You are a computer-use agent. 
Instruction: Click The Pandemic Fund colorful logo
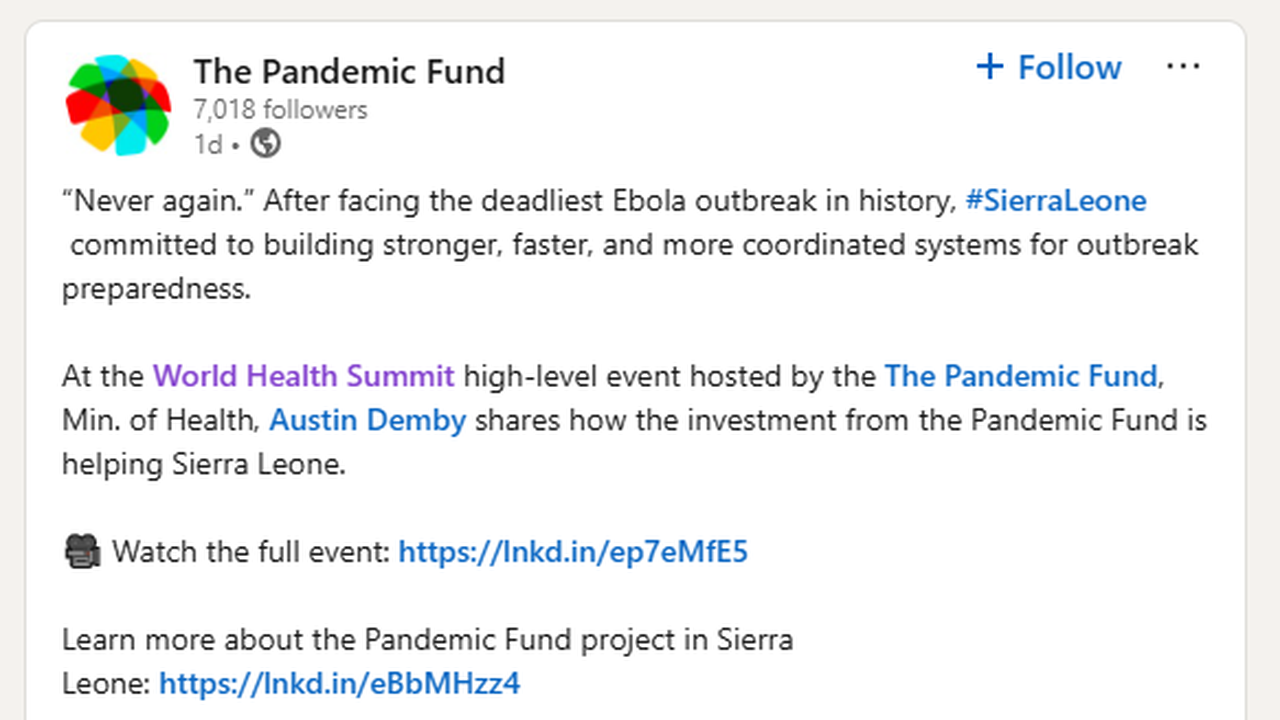(x=117, y=105)
